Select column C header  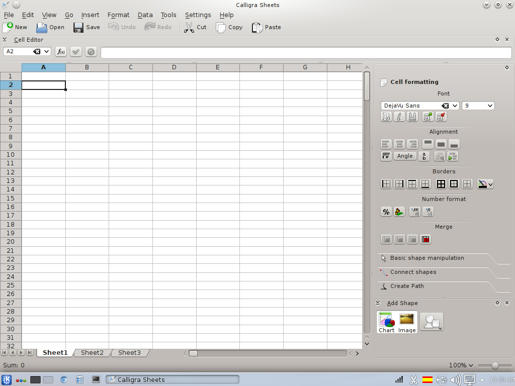click(130, 67)
